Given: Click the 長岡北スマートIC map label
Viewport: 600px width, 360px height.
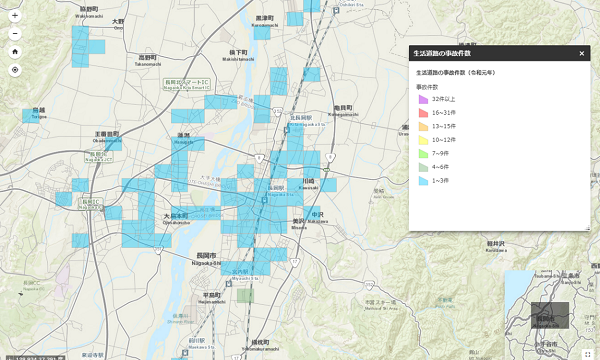Looking at the screenshot, I should 187,83.
